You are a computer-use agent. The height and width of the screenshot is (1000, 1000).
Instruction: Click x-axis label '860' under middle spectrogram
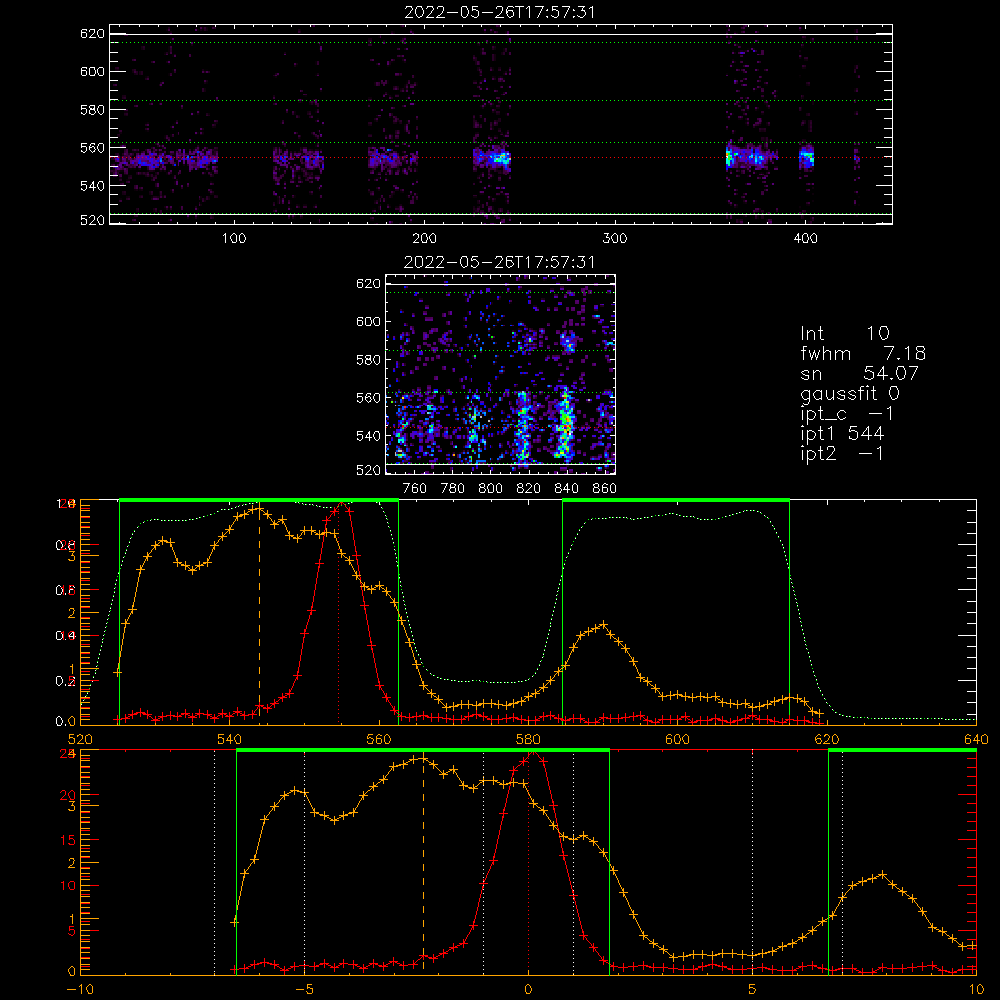(x=604, y=489)
